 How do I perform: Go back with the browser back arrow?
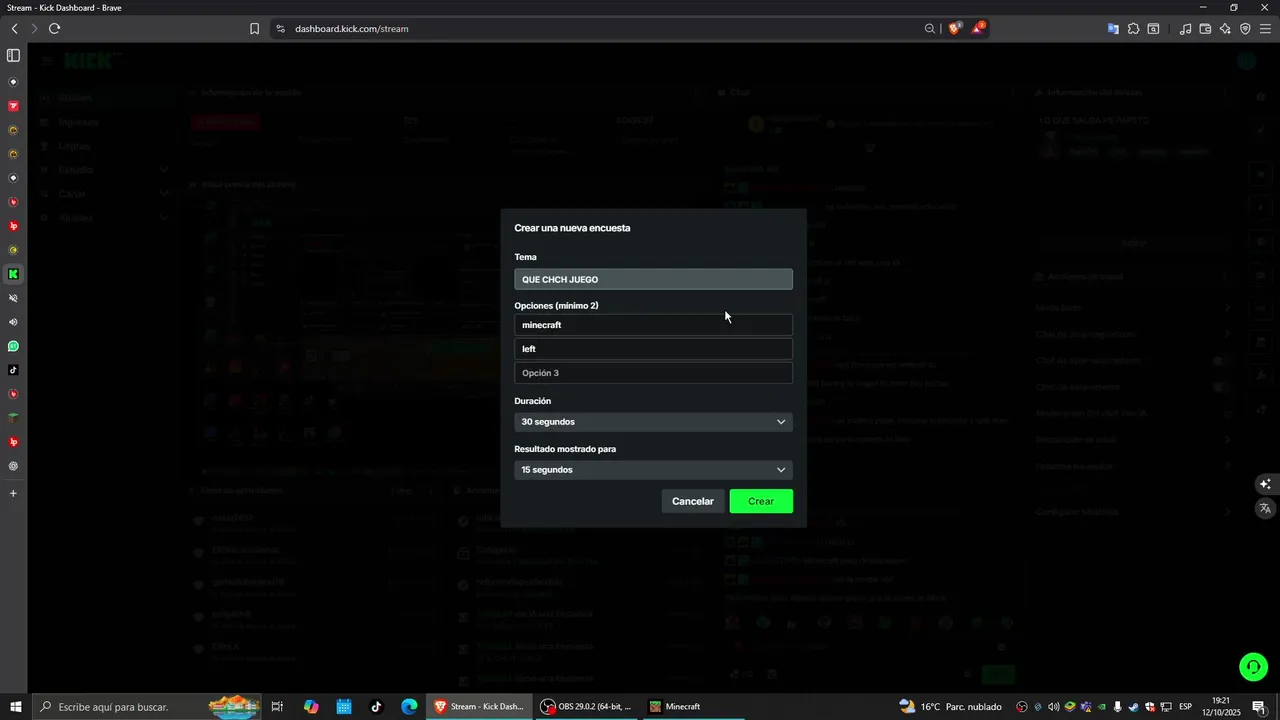(x=14, y=29)
